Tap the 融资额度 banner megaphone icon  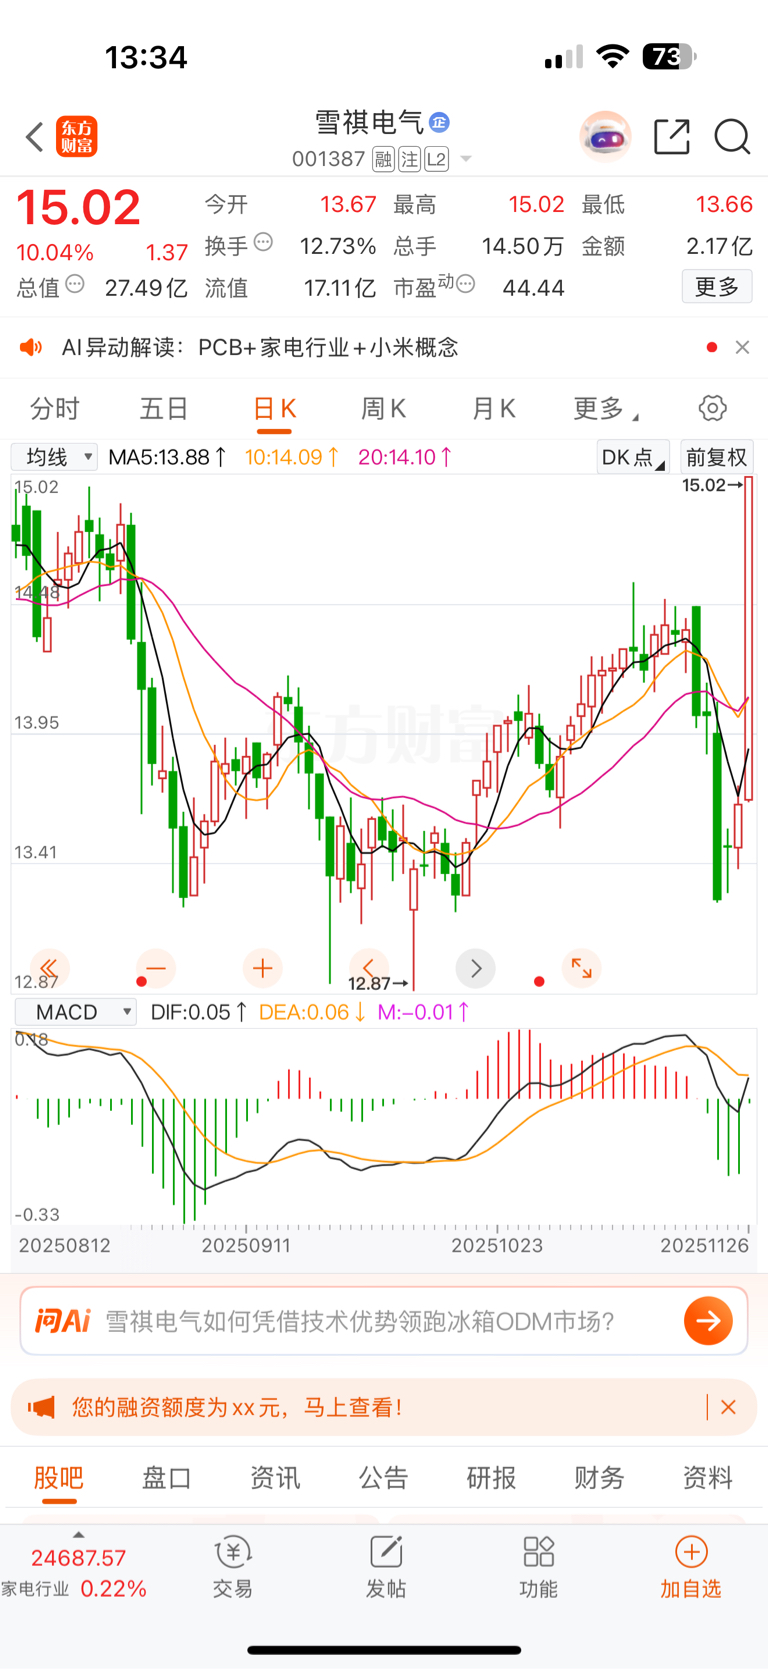coord(41,1407)
